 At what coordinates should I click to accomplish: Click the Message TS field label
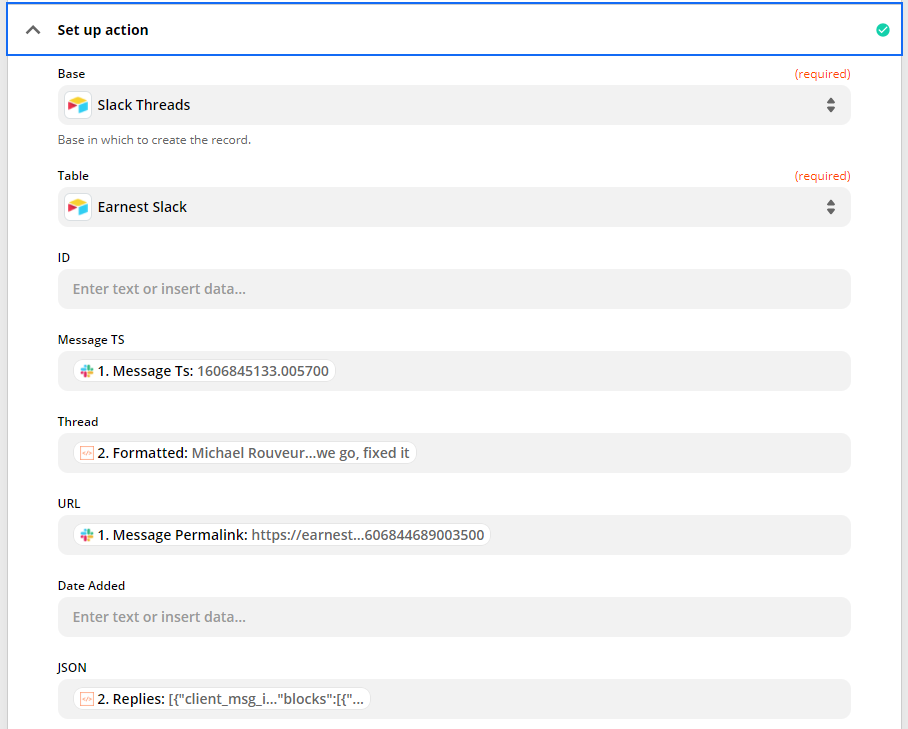pyautogui.click(x=91, y=340)
